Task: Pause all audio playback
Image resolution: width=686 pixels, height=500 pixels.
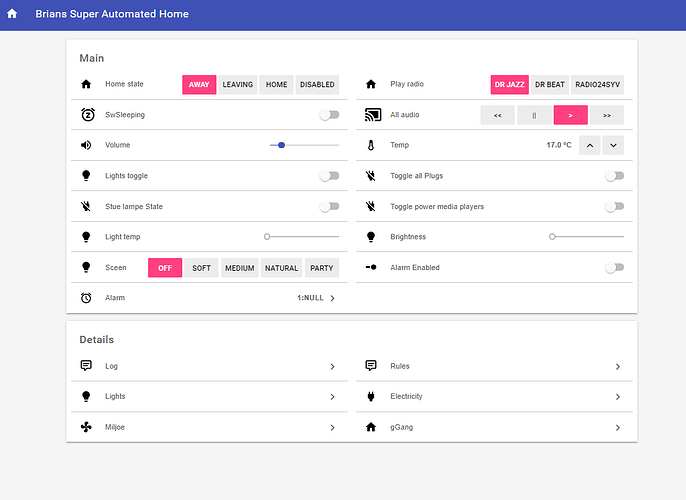Action: point(534,115)
